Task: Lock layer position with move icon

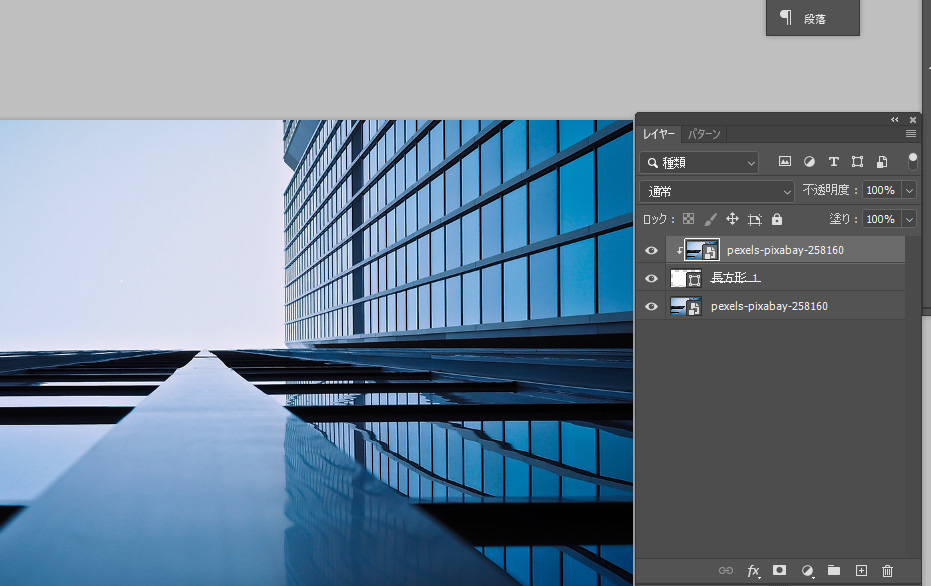Action: pos(732,219)
